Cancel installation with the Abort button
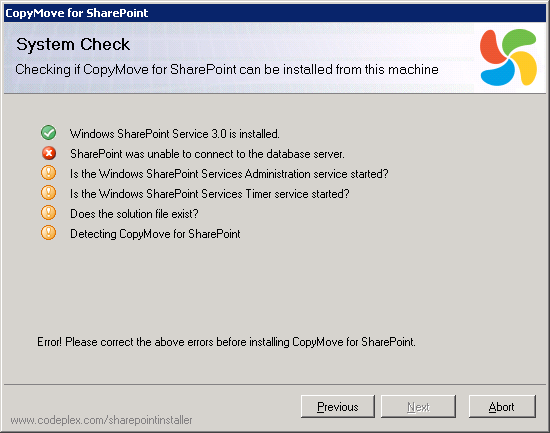 pyautogui.click(x=502, y=406)
